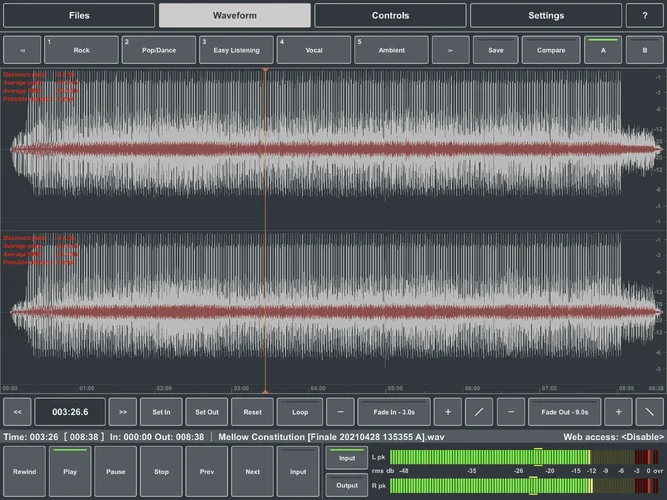Select the rising fade-in curve shape icon
The width and height of the screenshot is (667, 500).
[x=479, y=411]
